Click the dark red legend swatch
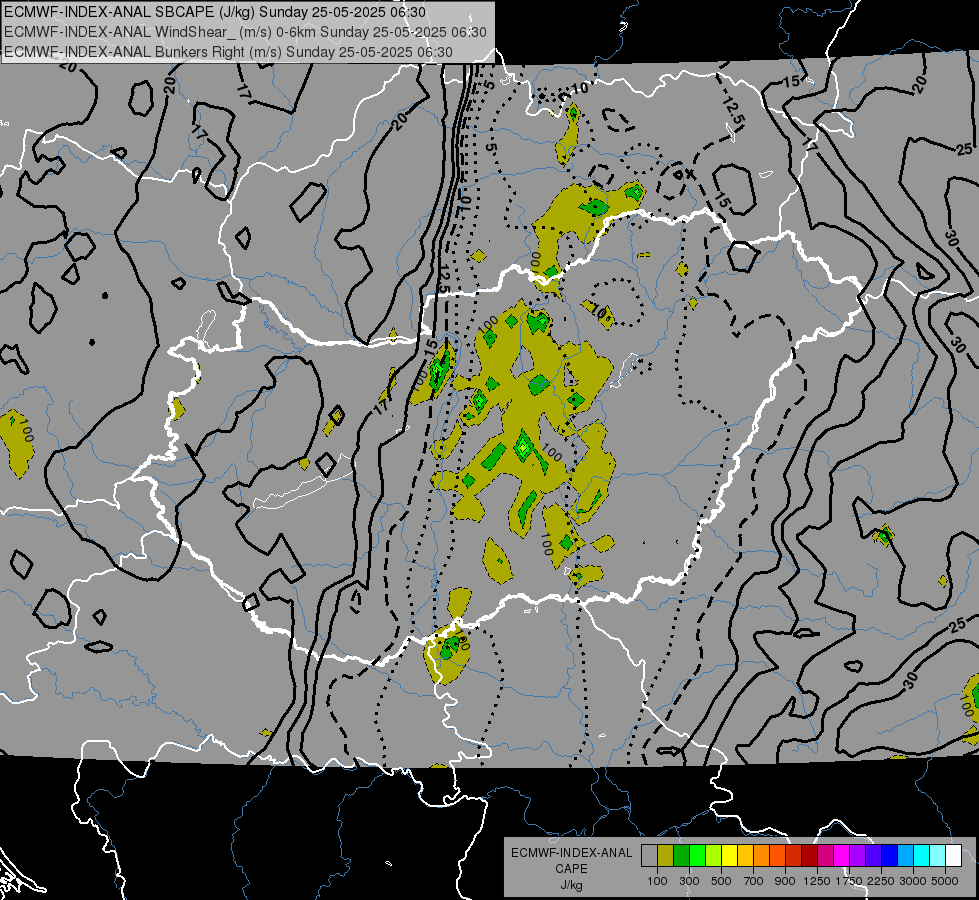Viewport: 979px width, 900px height. (x=810, y=855)
